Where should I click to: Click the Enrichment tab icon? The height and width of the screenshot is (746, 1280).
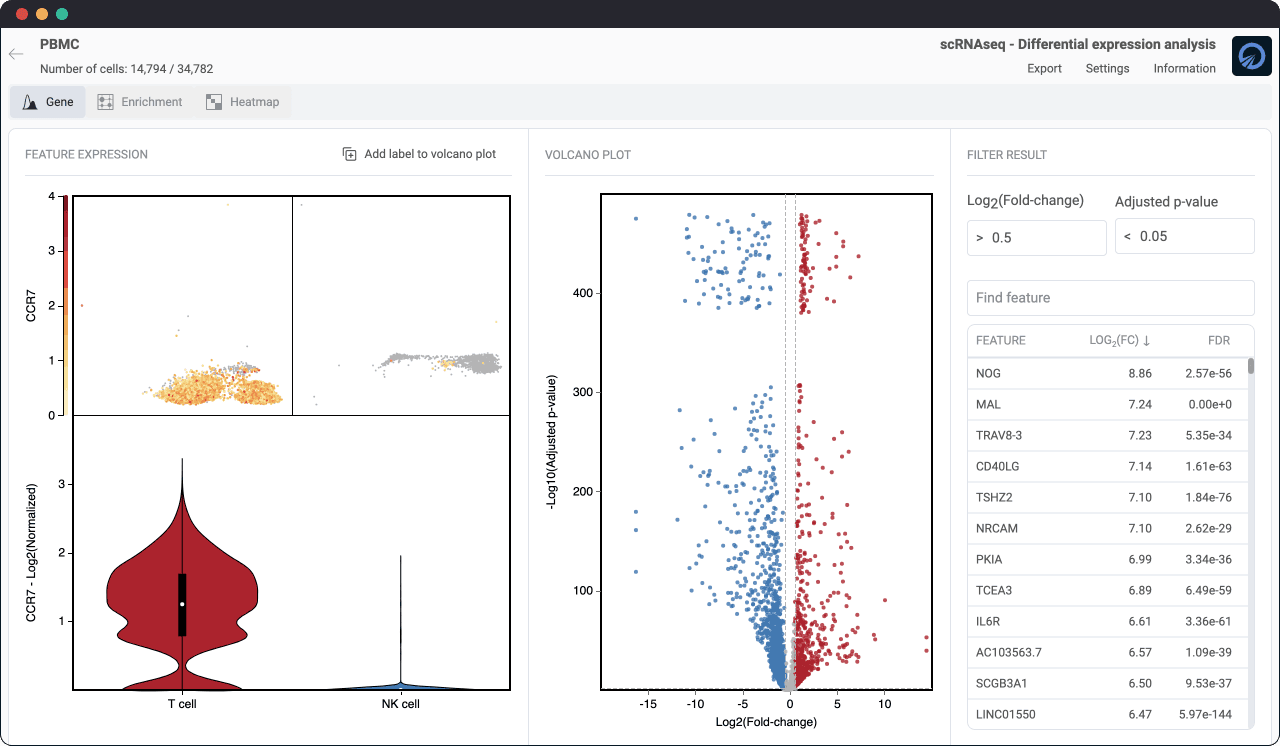[105, 102]
